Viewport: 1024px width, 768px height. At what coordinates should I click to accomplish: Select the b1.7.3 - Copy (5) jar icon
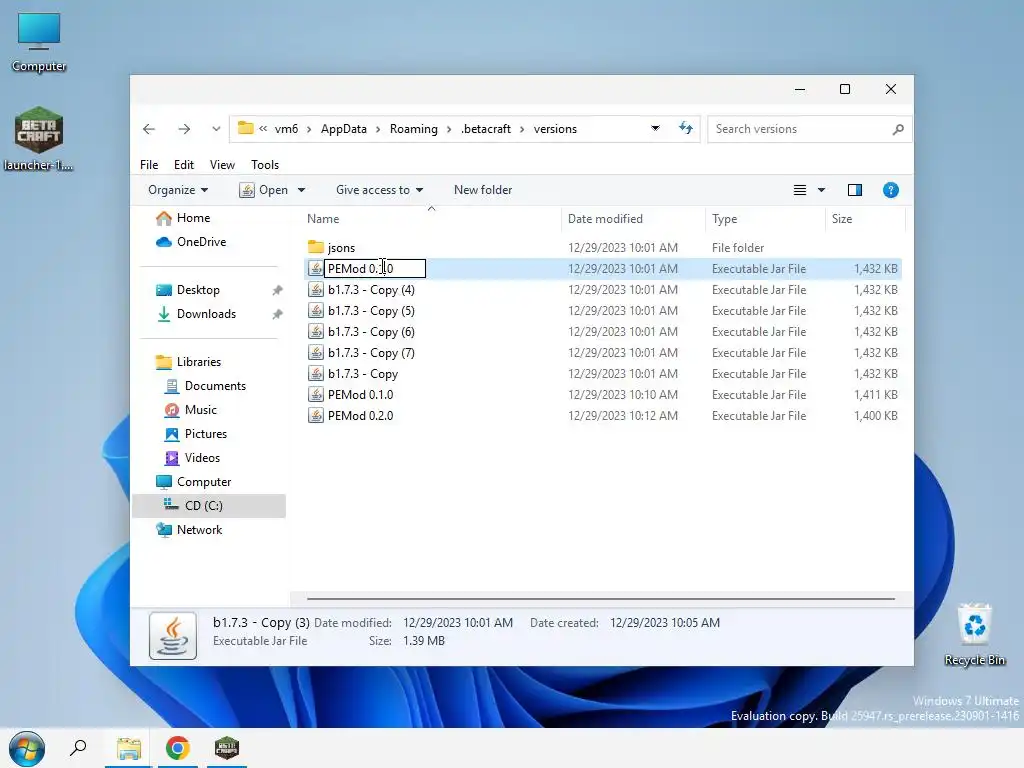click(316, 311)
